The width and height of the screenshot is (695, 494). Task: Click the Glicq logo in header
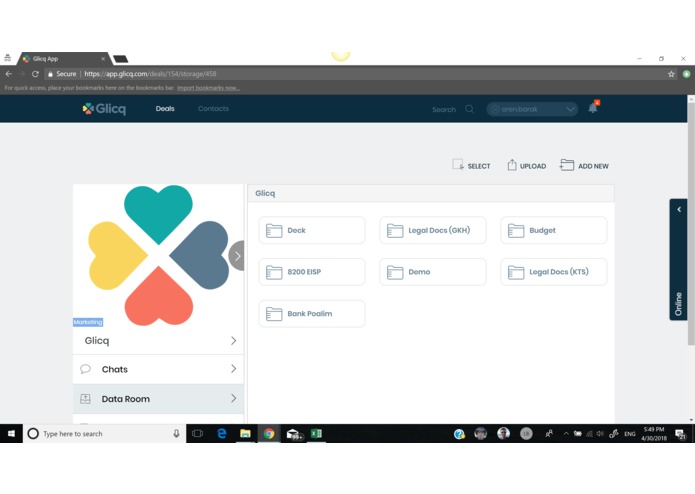point(104,109)
